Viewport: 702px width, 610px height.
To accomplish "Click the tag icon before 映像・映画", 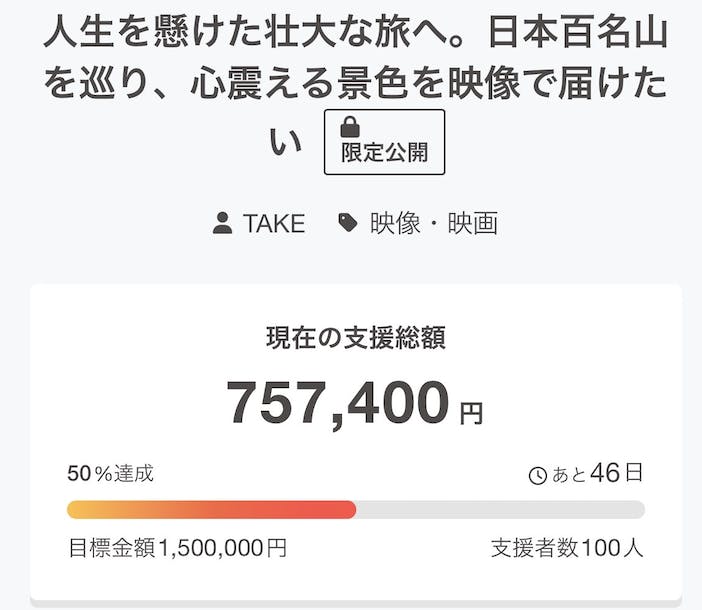I will pos(348,223).
